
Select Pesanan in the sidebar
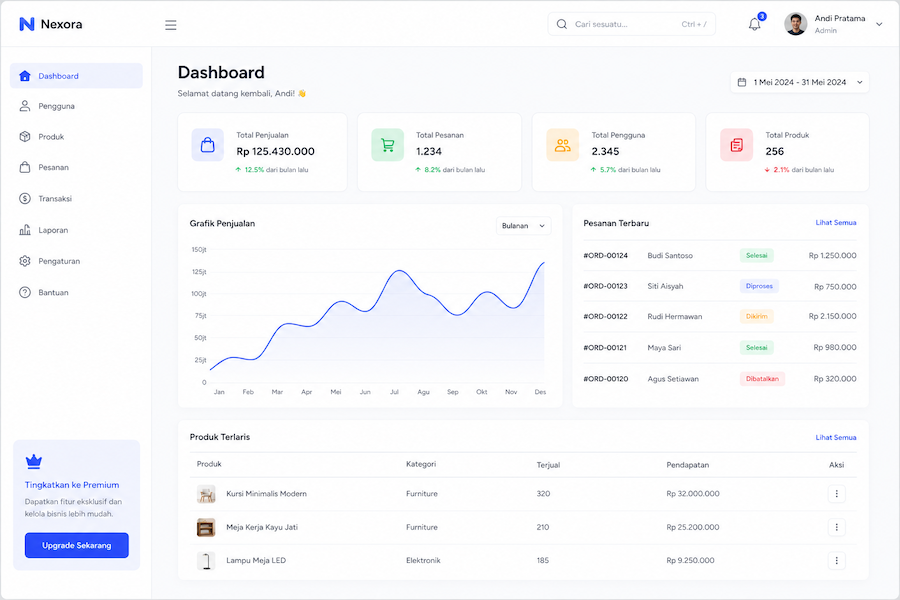[x=76, y=168]
